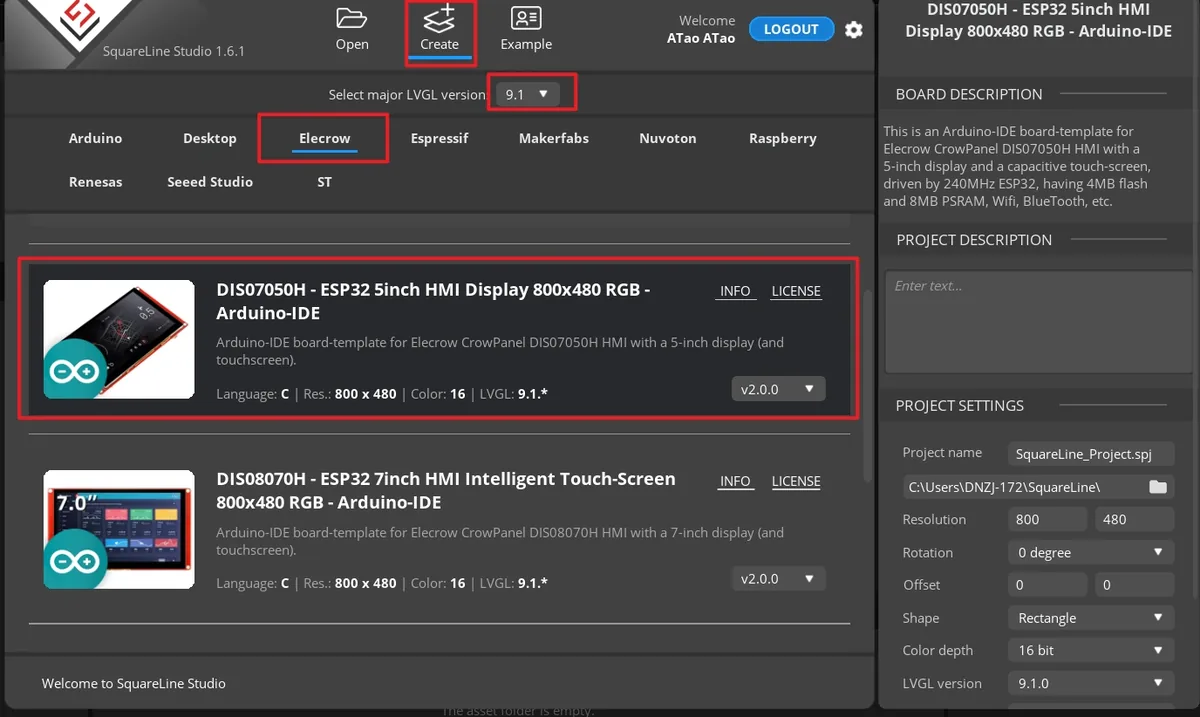Open an existing project via Open icon
The image size is (1200, 717).
pyautogui.click(x=352, y=29)
